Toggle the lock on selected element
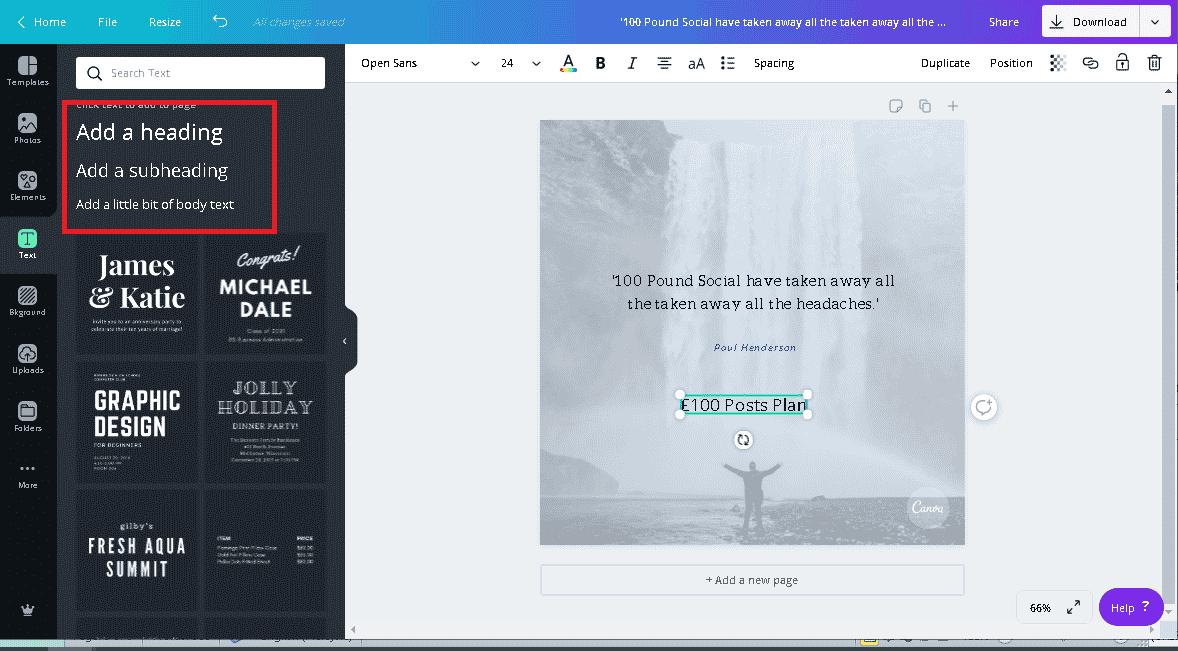The height and width of the screenshot is (651, 1178). (x=1122, y=63)
